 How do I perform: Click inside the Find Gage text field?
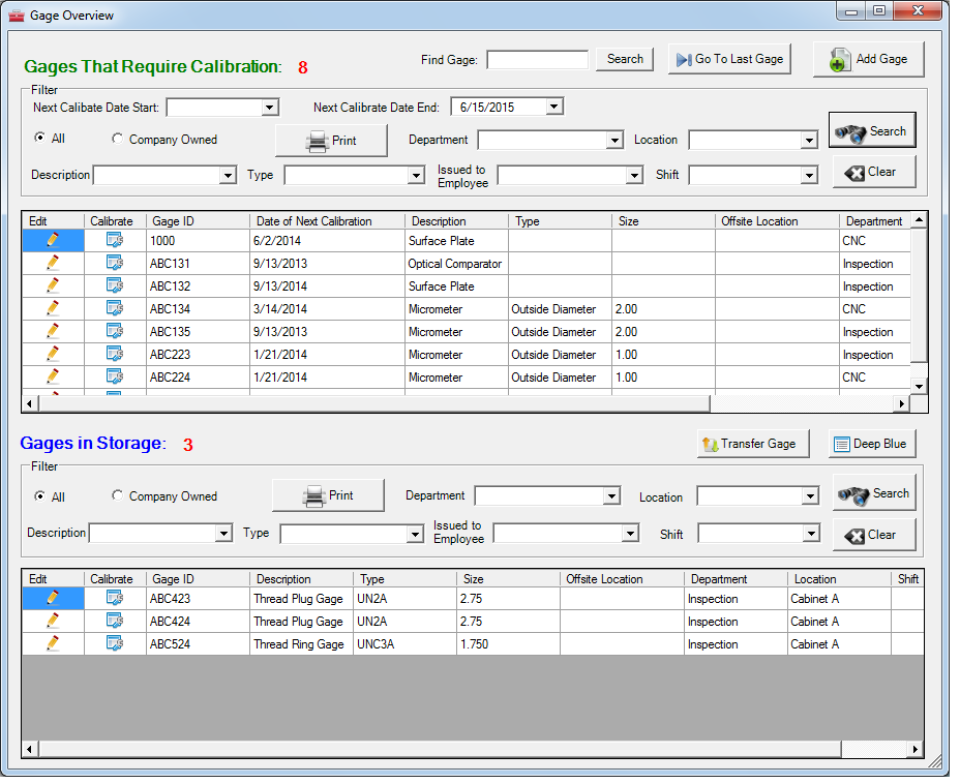(x=537, y=58)
